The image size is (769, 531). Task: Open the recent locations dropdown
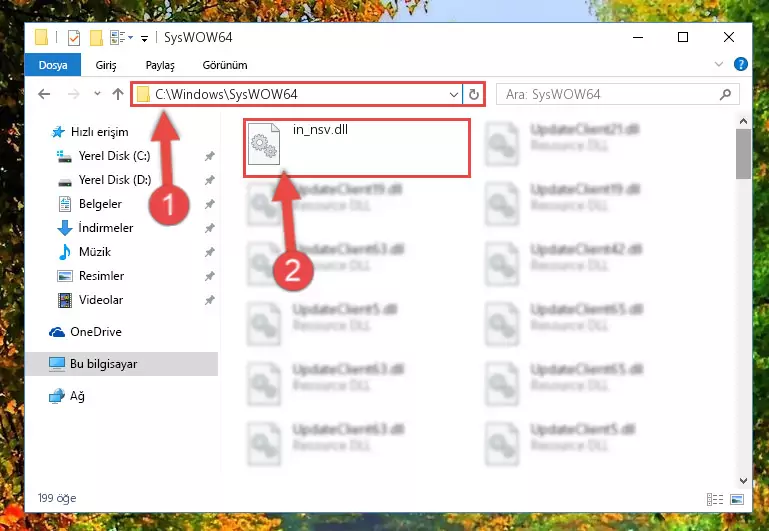coord(97,94)
